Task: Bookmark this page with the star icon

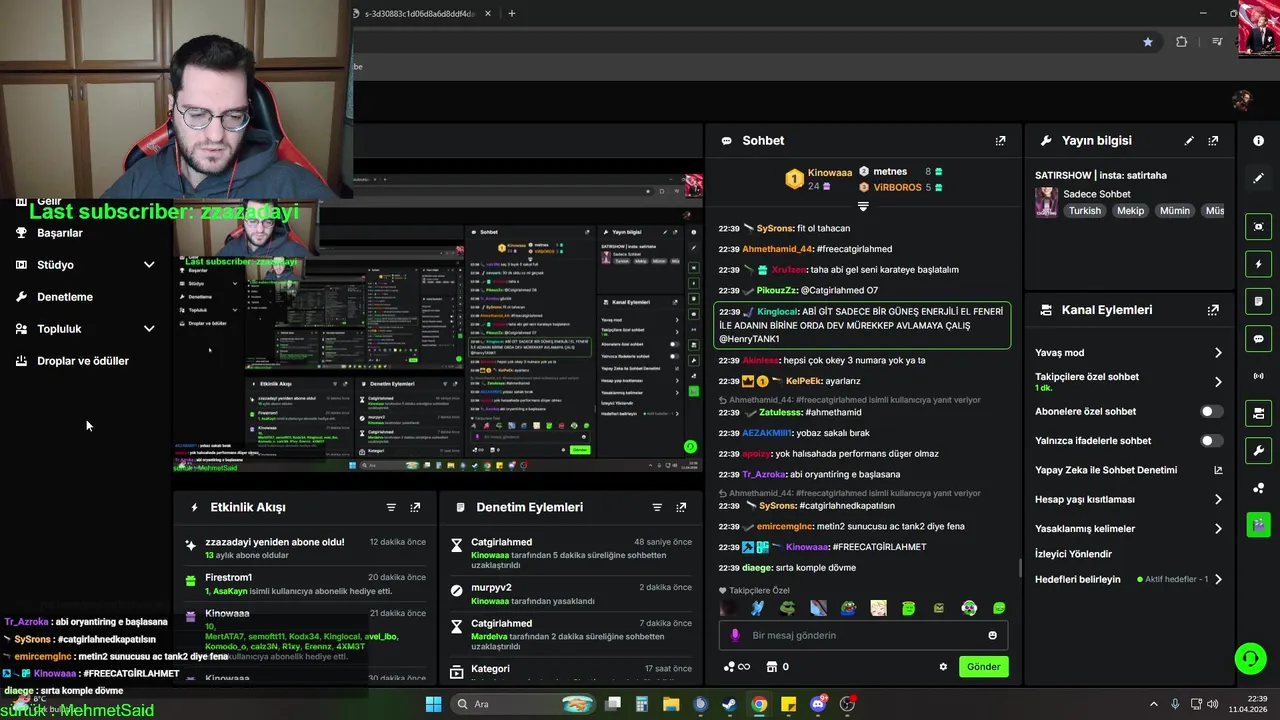Action: click(x=1148, y=42)
